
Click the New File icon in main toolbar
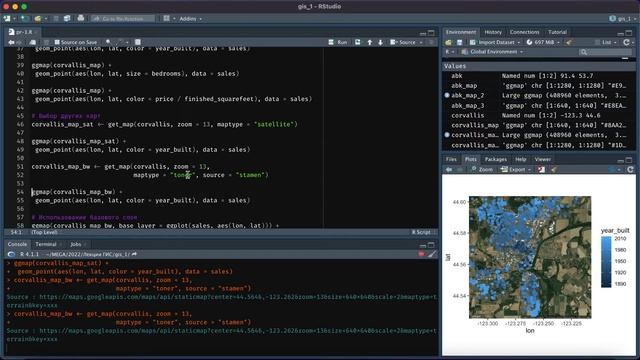click(x=7, y=18)
